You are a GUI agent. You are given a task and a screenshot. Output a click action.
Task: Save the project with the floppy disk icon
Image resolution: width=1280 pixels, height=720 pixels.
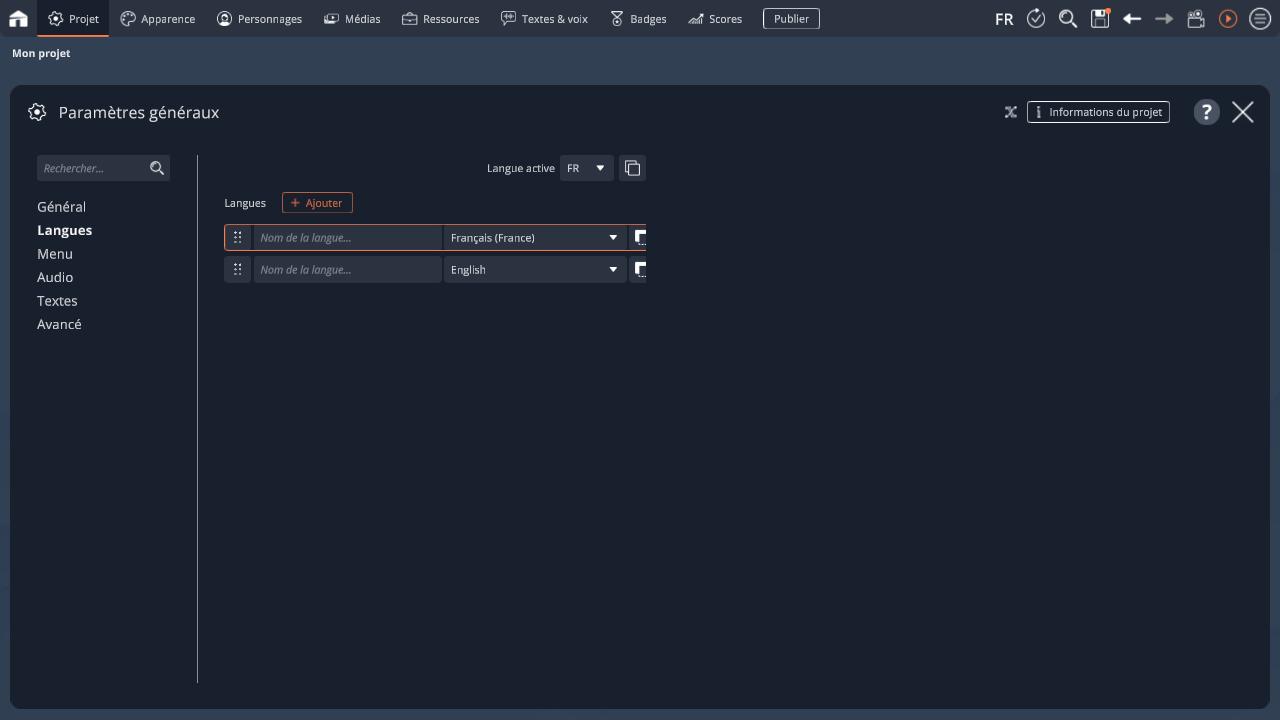(1100, 18)
